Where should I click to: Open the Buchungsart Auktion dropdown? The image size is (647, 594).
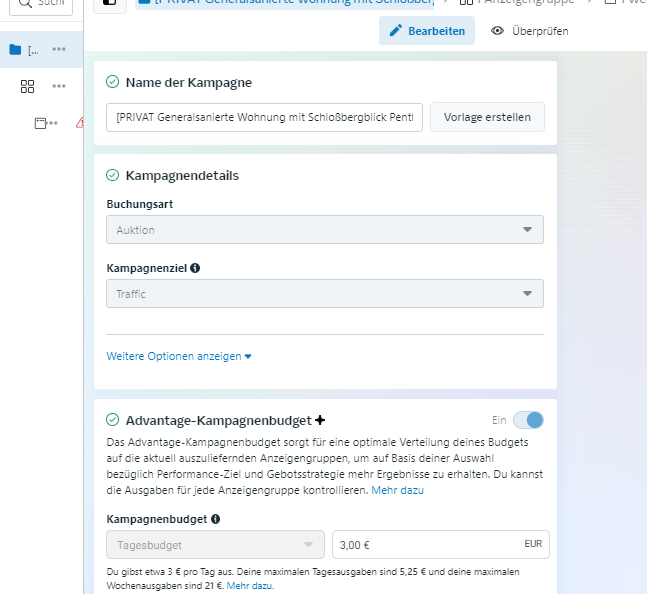(325, 229)
